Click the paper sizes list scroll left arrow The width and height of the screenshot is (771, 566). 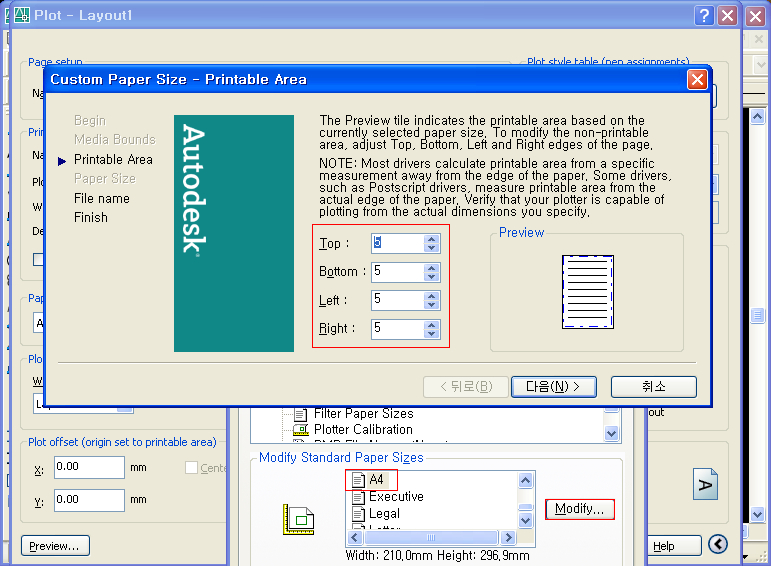coord(355,537)
